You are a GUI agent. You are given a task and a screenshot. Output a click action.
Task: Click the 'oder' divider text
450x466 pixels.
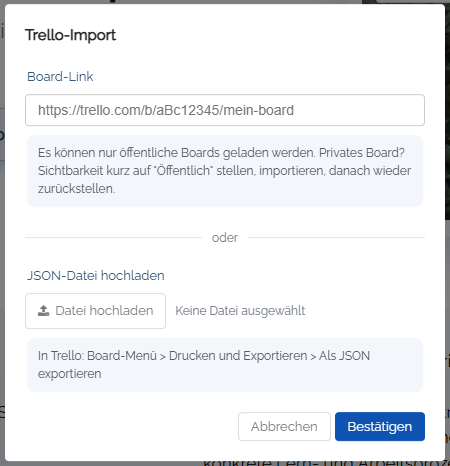(225, 238)
